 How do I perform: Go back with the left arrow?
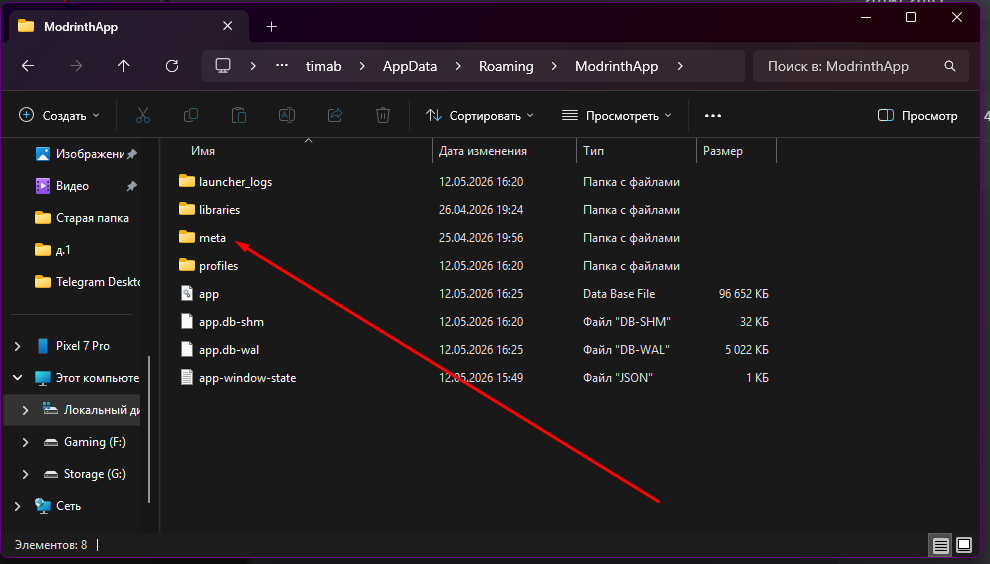tap(28, 66)
